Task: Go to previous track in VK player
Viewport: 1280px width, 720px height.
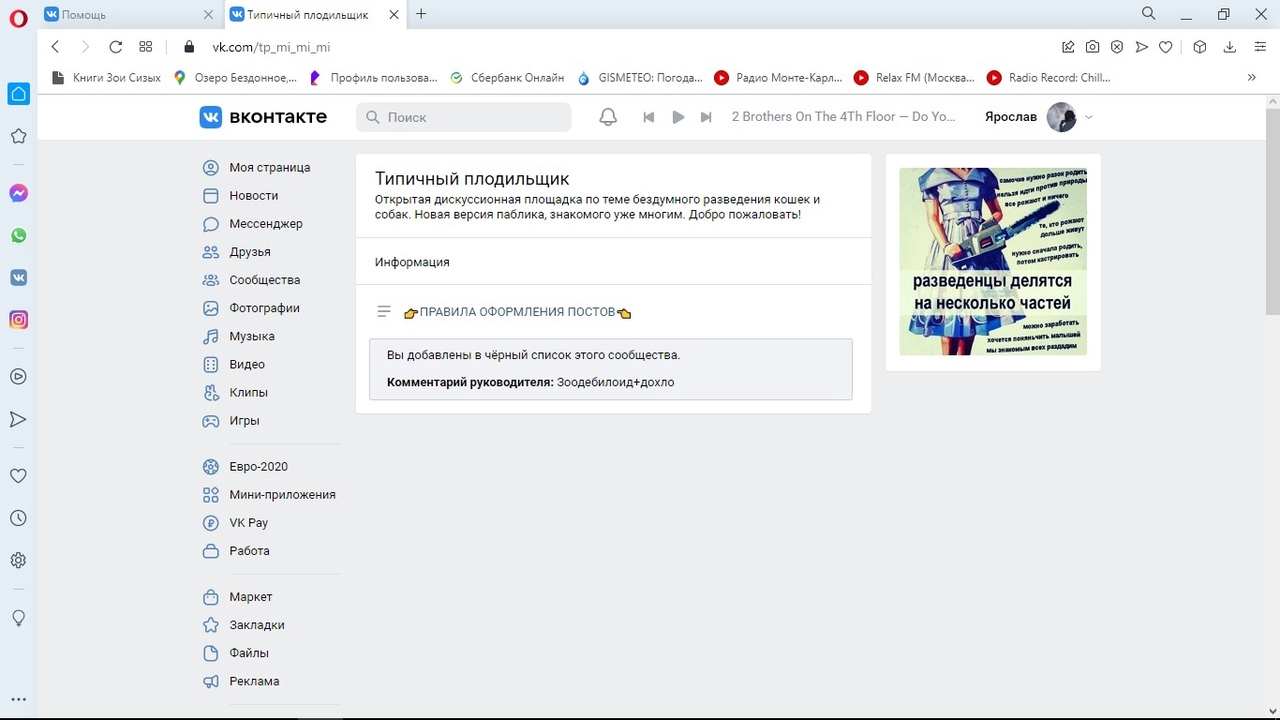Action: [x=648, y=117]
